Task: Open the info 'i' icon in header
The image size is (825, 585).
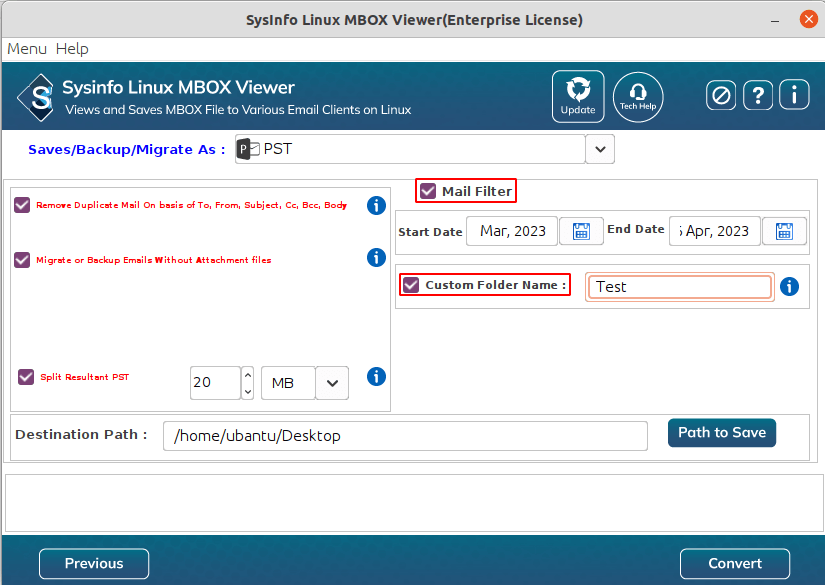Action: pyautogui.click(x=794, y=95)
